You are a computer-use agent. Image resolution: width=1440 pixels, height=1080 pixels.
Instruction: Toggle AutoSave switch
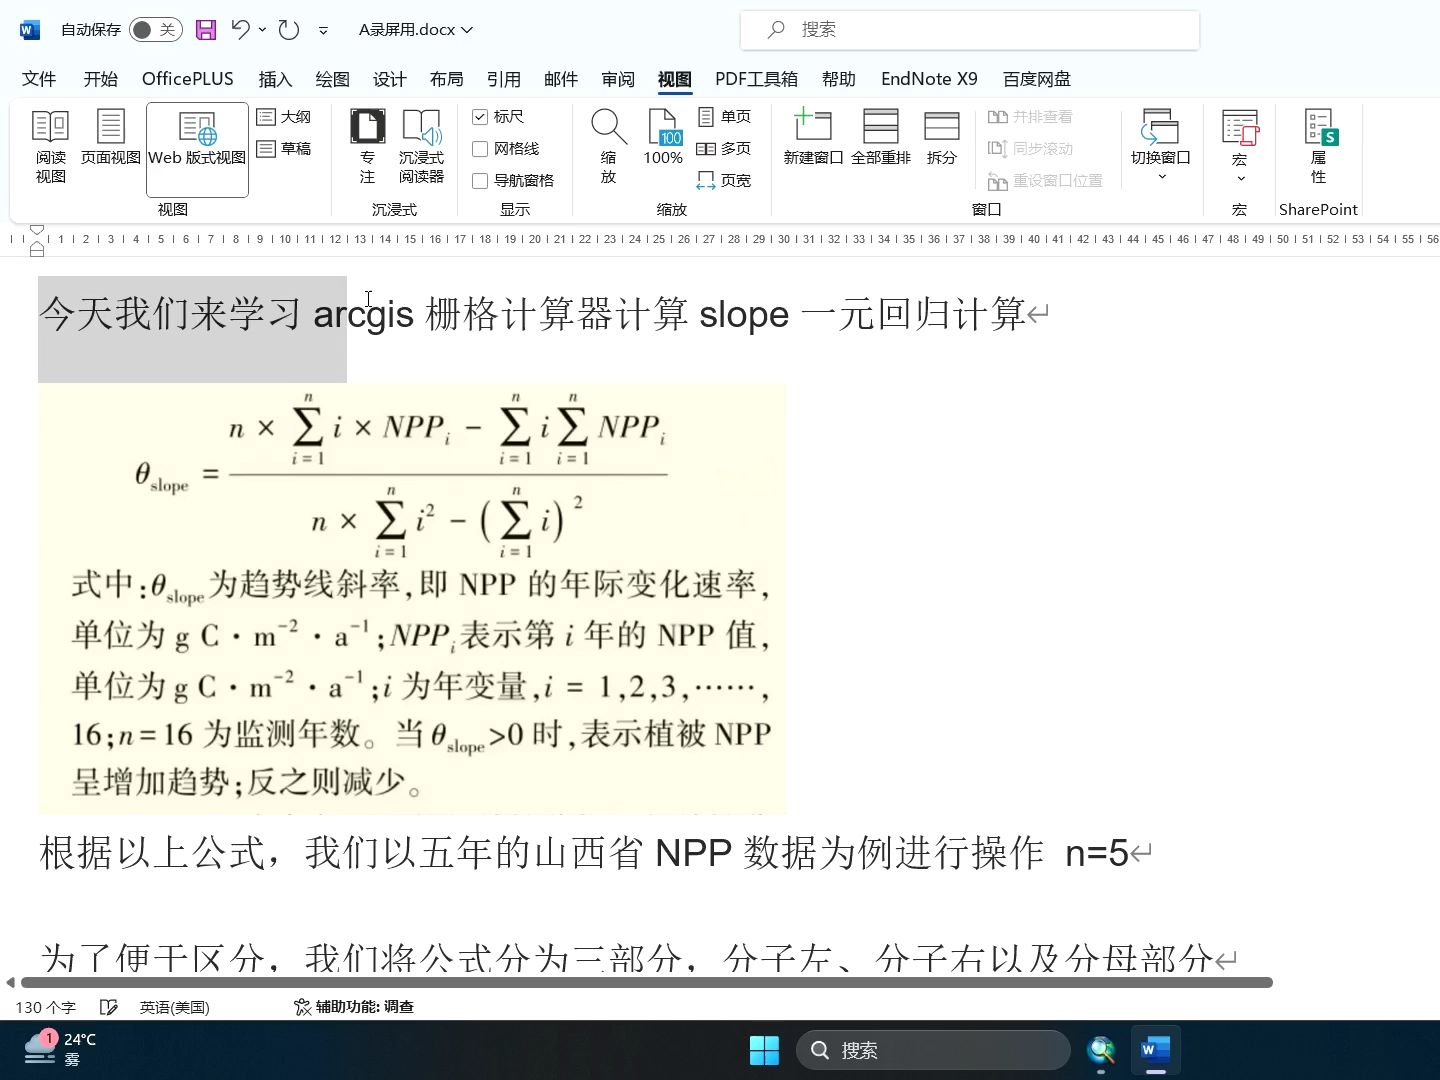pyautogui.click(x=155, y=30)
